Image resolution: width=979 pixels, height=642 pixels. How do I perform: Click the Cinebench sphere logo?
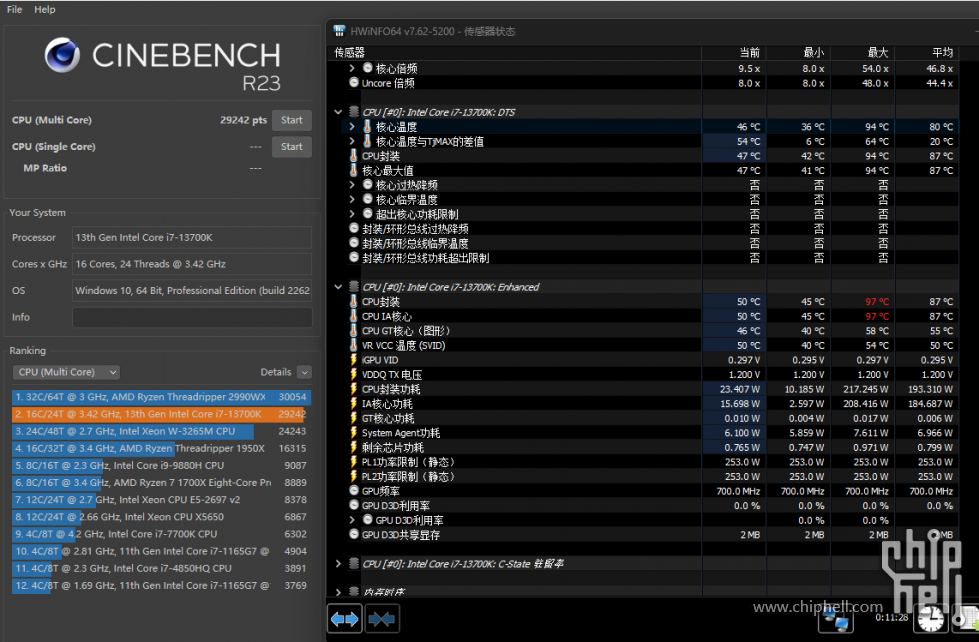[62, 55]
